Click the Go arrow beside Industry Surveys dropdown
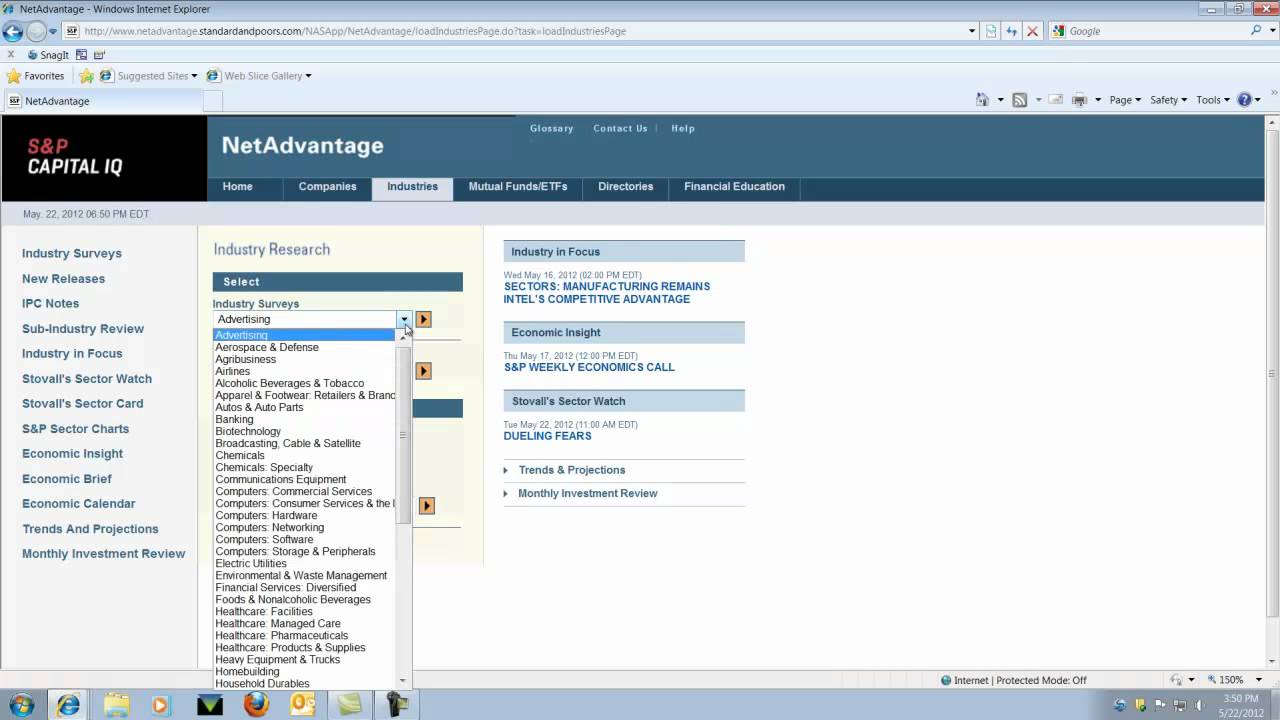1280x720 pixels. point(423,319)
